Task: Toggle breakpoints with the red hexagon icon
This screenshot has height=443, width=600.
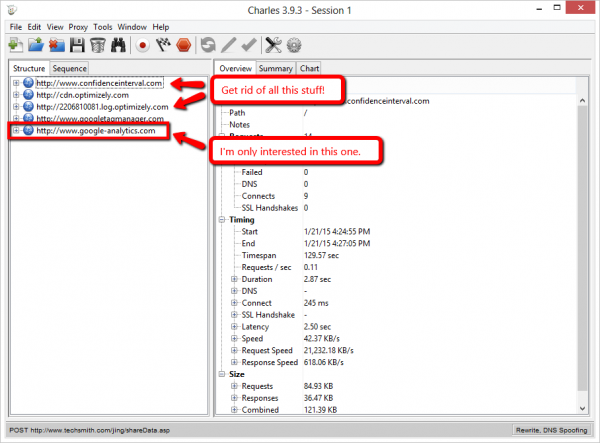Action: [184, 45]
